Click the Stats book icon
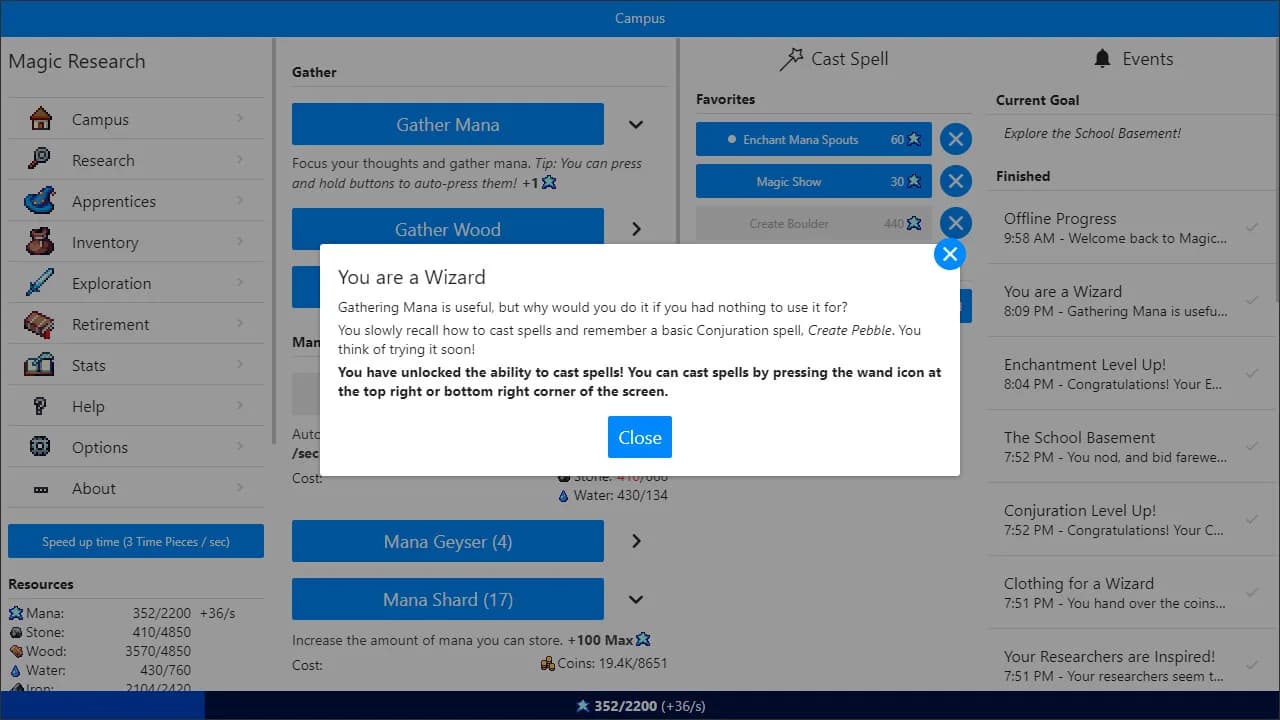 (40, 365)
